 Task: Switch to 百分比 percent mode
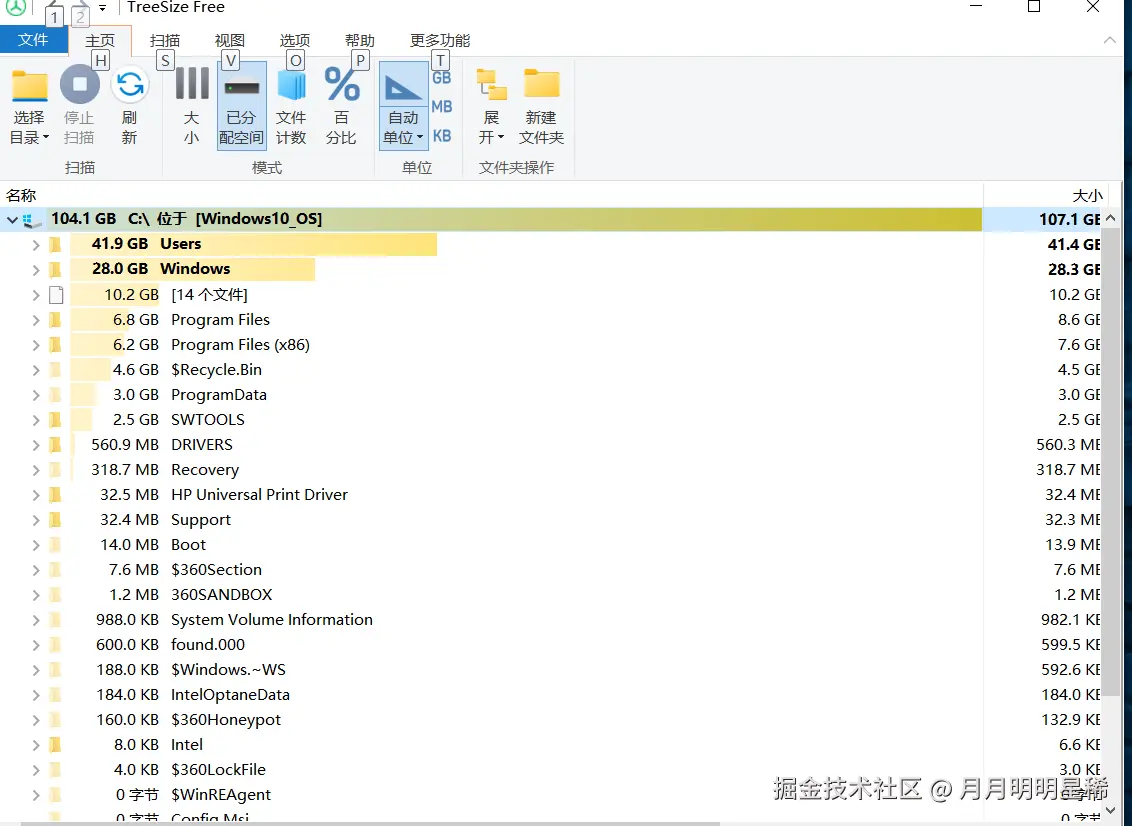tap(341, 106)
